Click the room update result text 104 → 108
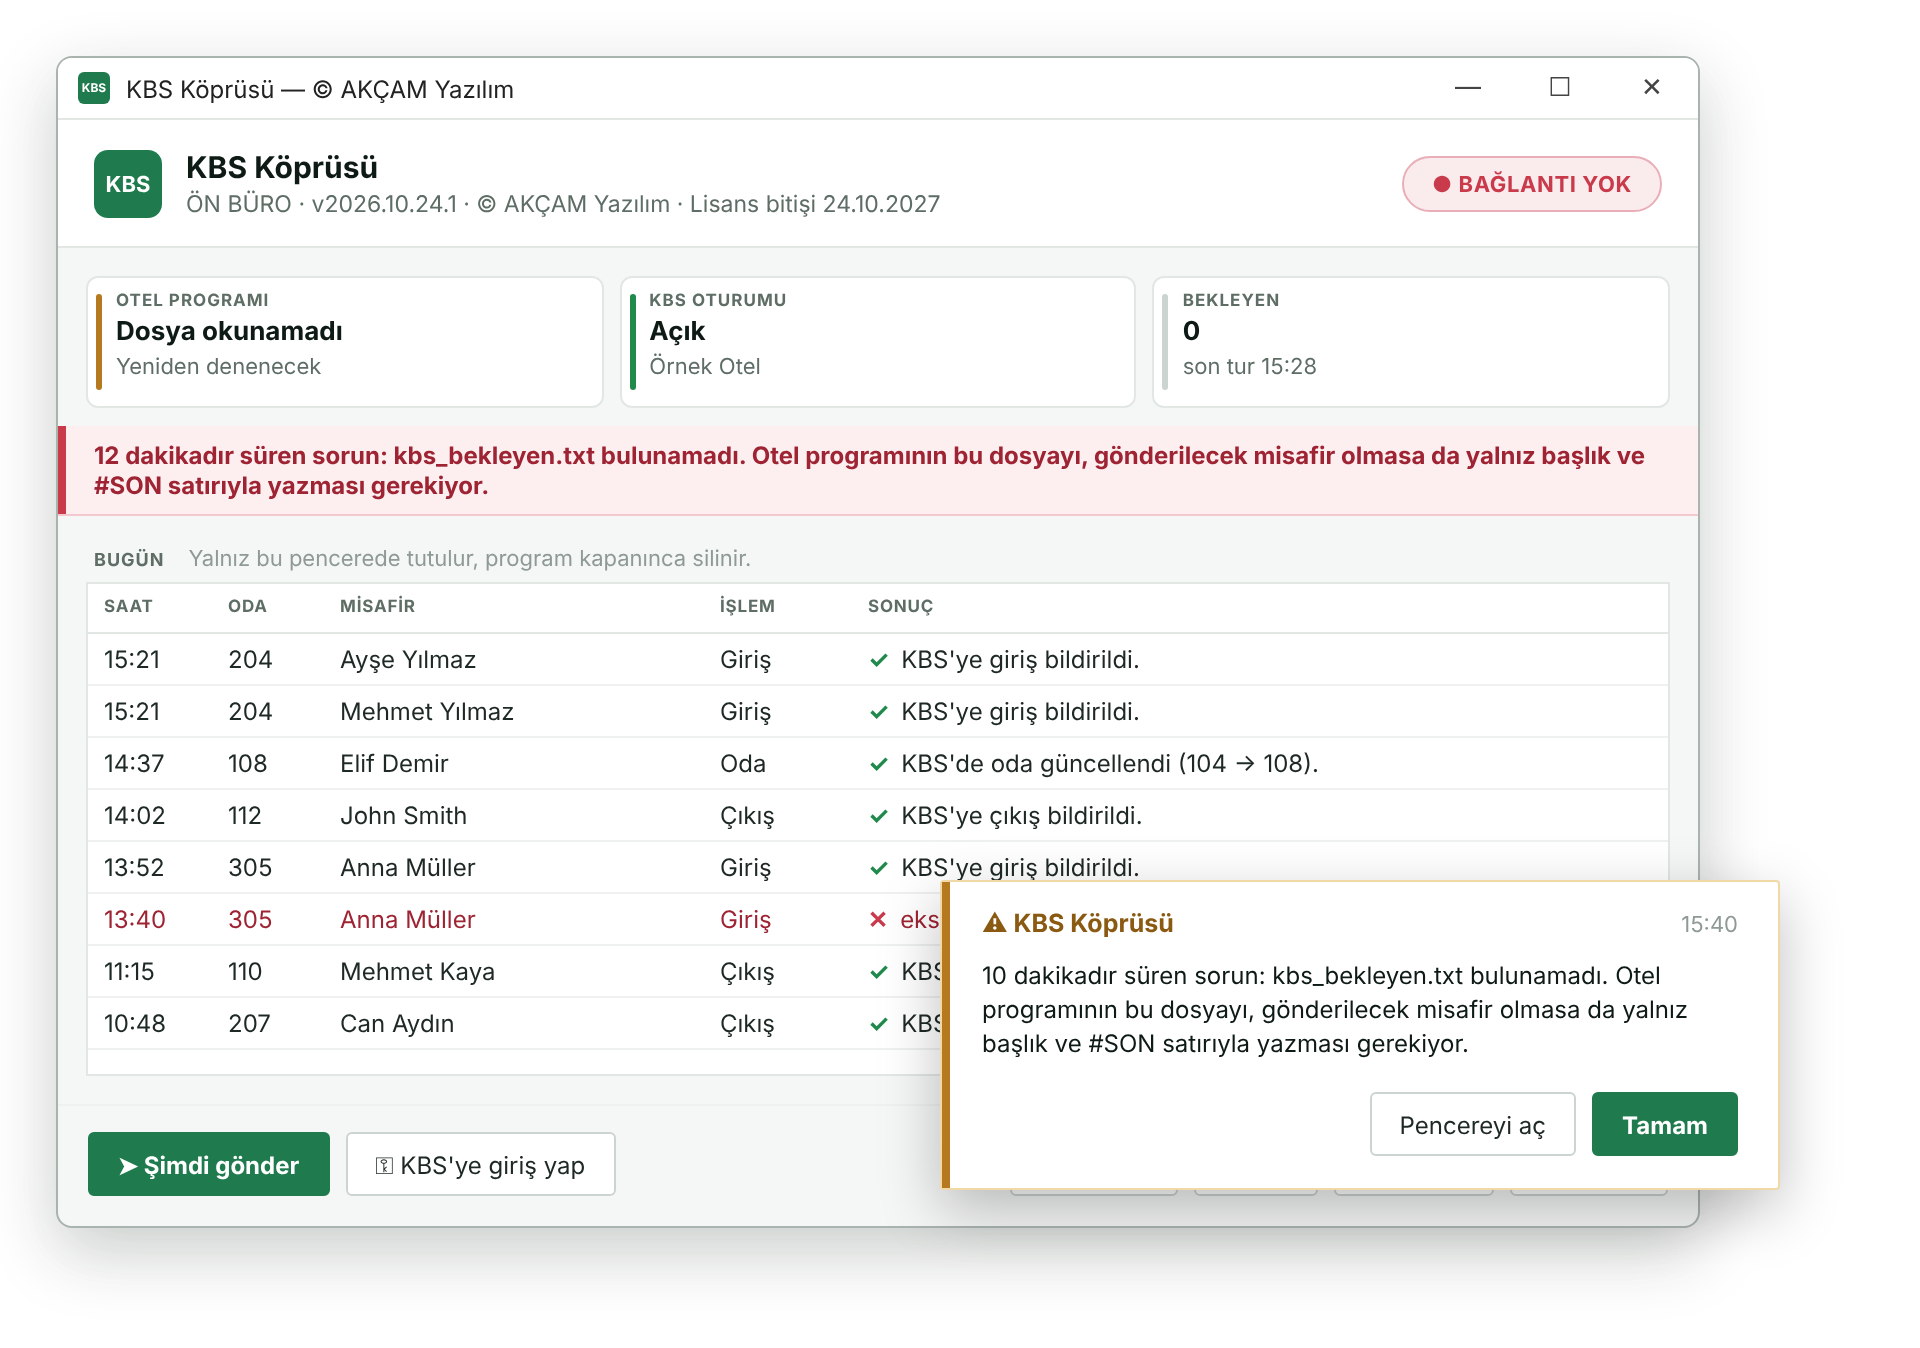Viewport: 1920px width, 1348px height. point(1110,764)
